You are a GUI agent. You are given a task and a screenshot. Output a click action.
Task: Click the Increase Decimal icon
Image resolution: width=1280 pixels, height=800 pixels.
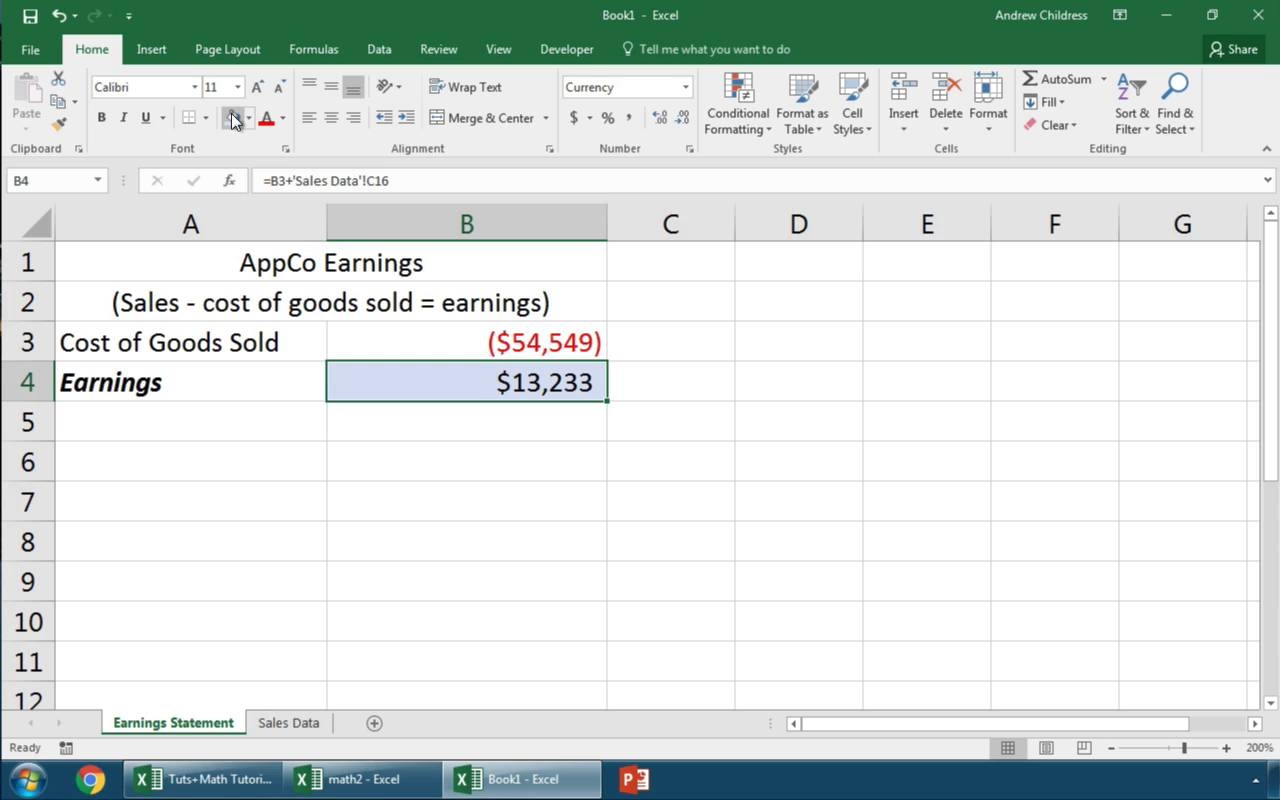pyautogui.click(x=660, y=118)
